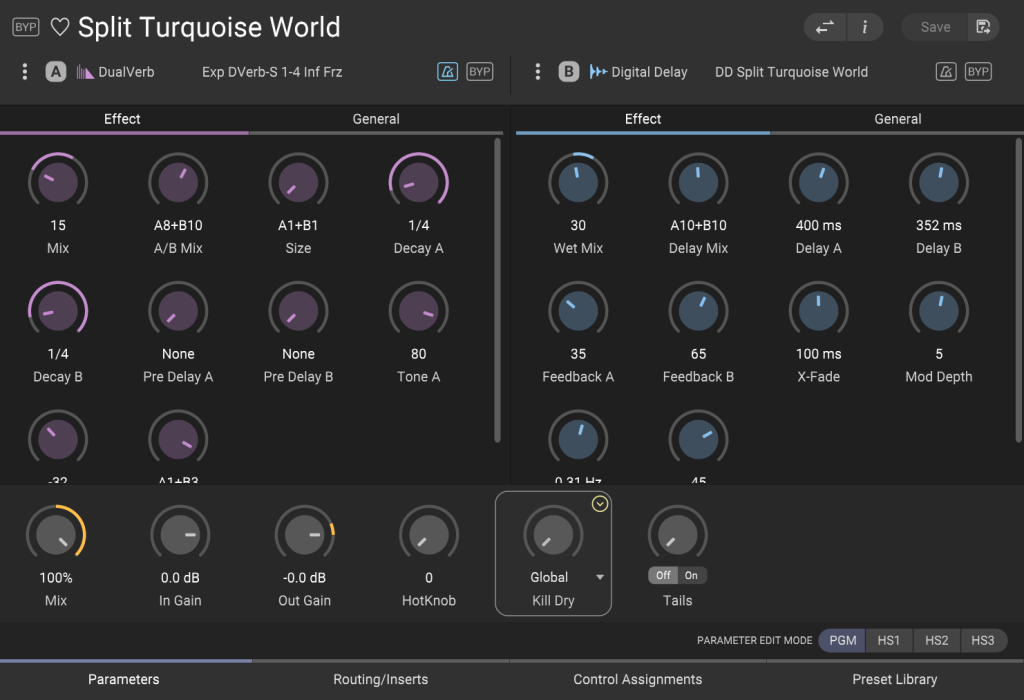Click the slot B badge

pyautogui.click(x=569, y=72)
